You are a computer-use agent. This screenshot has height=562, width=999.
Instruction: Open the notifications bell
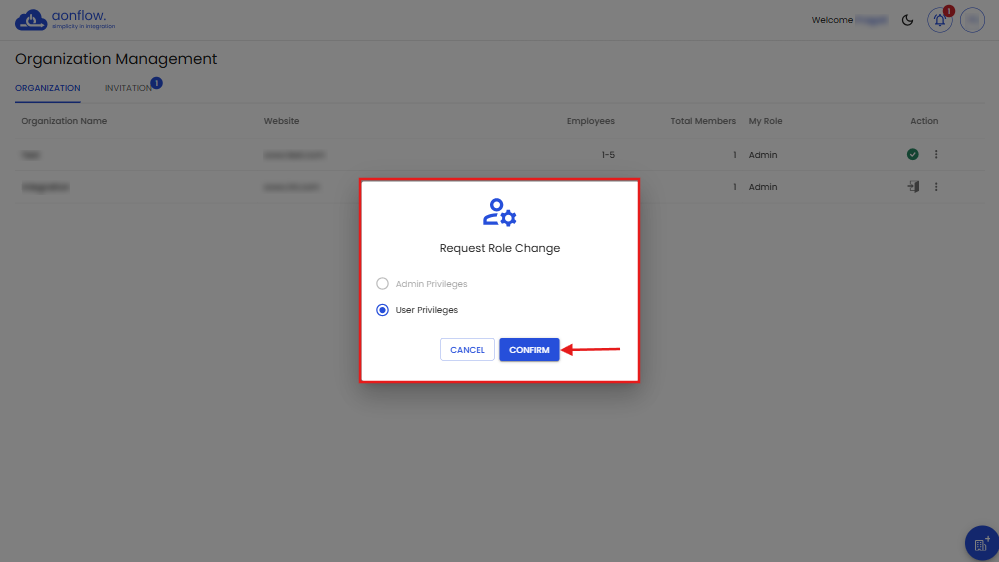tap(939, 20)
